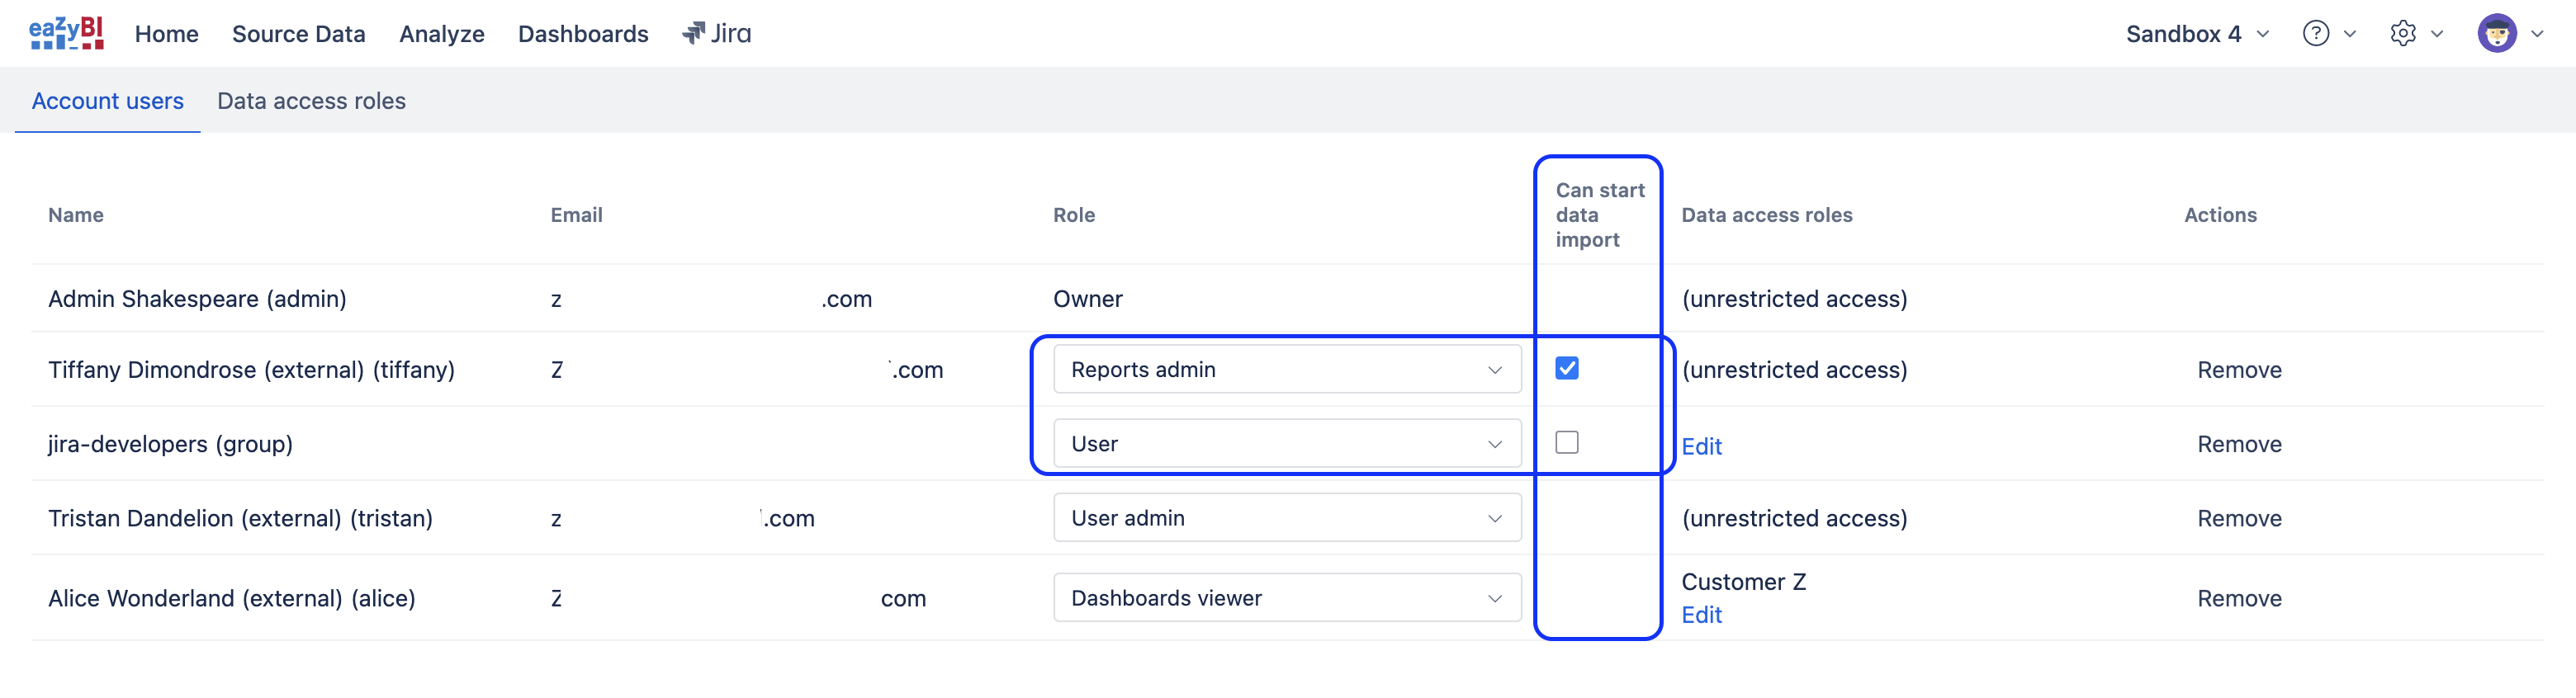Click the user profile avatar

tap(2496, 33)
